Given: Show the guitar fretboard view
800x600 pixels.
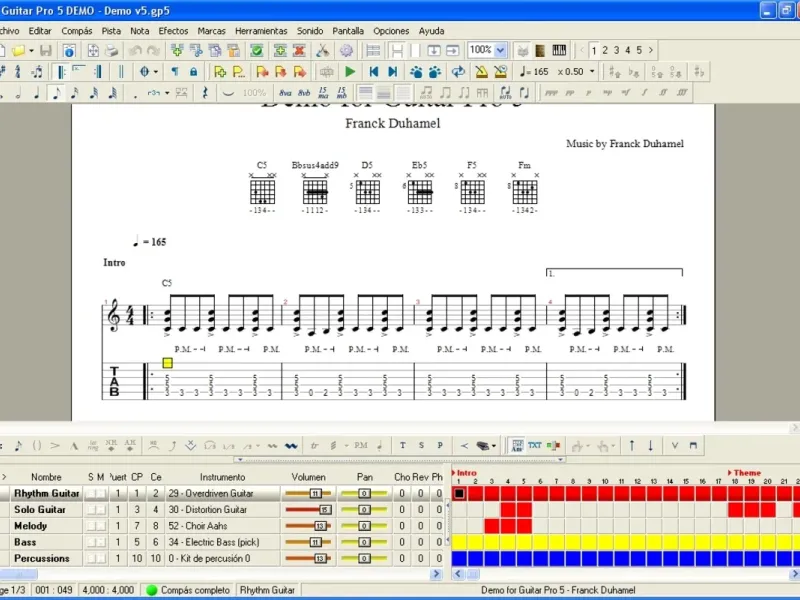Looking at the screenshot, I should click(541, 50).
